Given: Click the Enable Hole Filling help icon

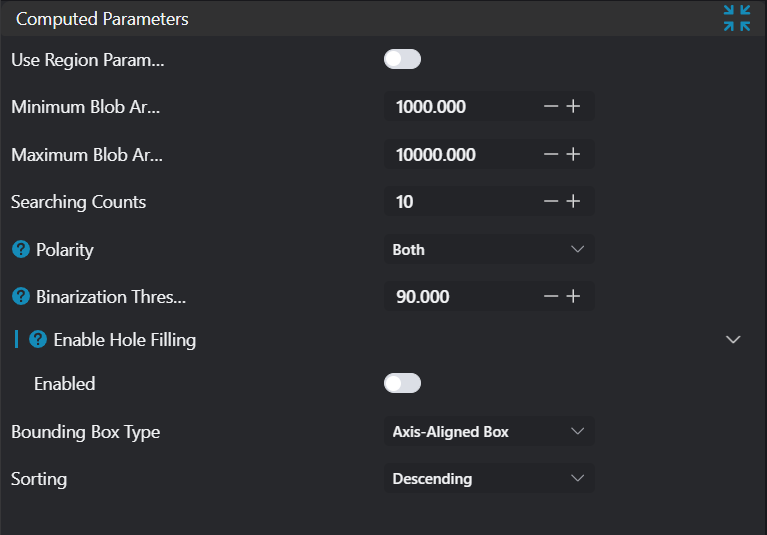Looking at the screenshot, I should [38, 339].
